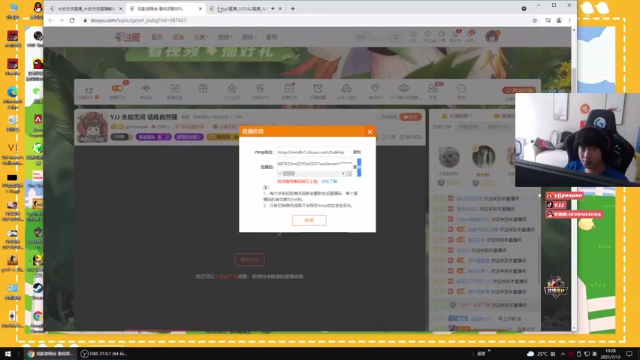This screenshot has width=640, height=360.
Task: Click the second fan avatar in ranking panel
Action: click(483, 156)
